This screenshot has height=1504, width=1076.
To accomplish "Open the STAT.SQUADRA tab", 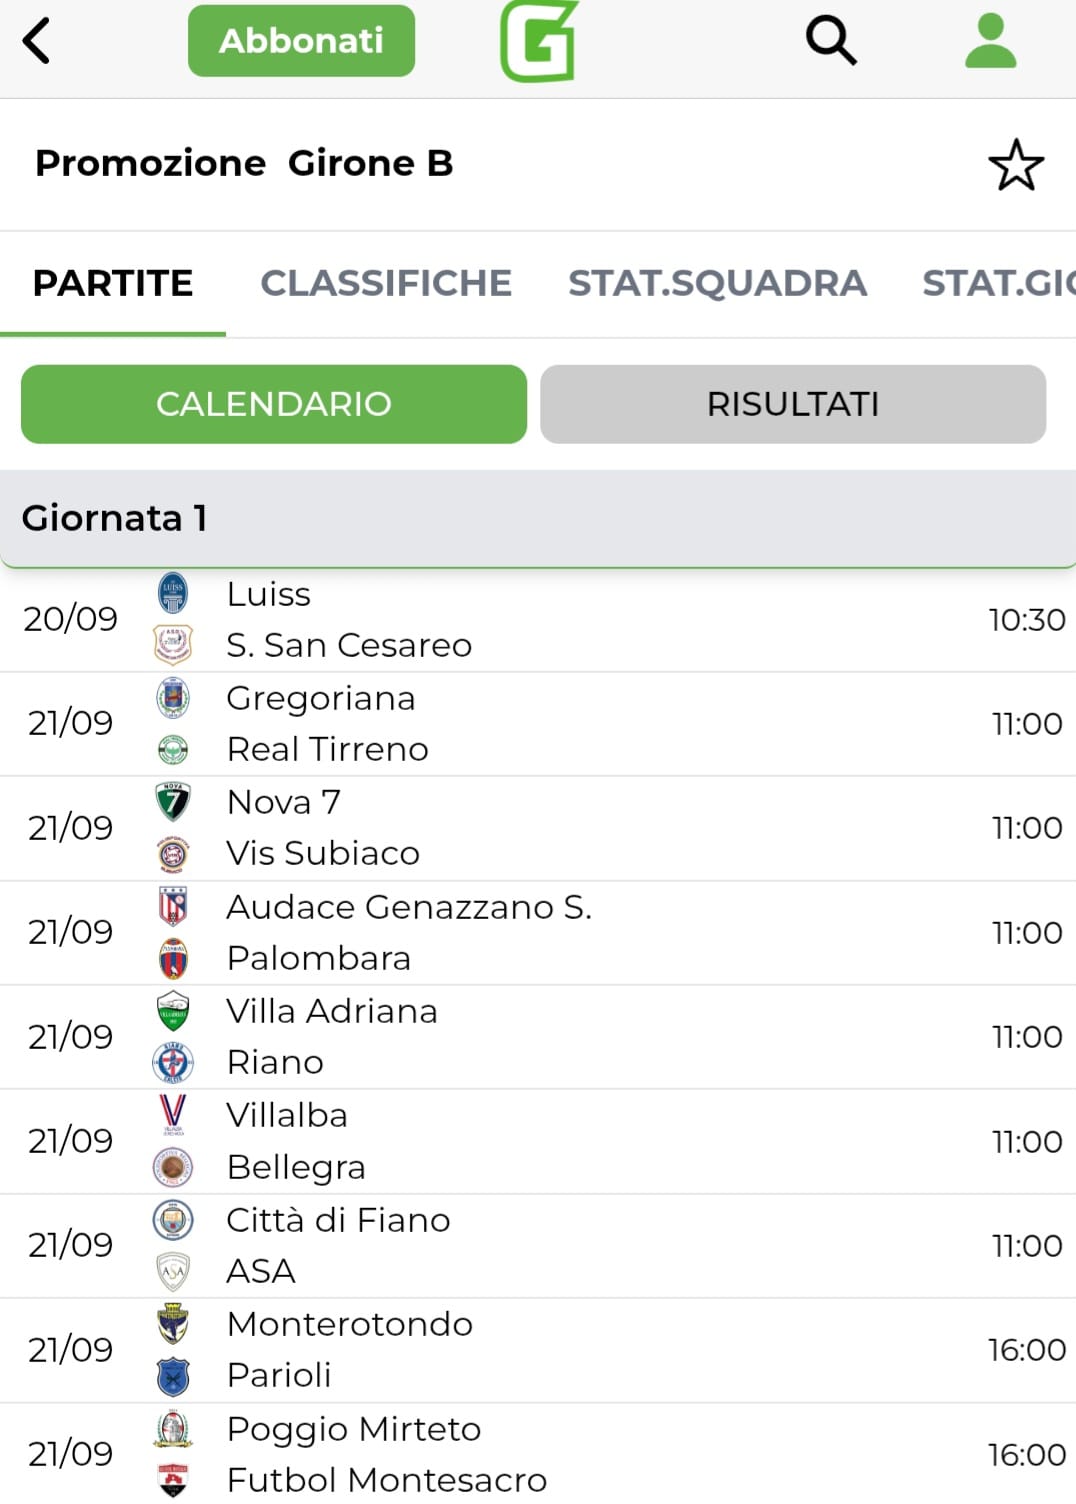I will tap(717, 283).
